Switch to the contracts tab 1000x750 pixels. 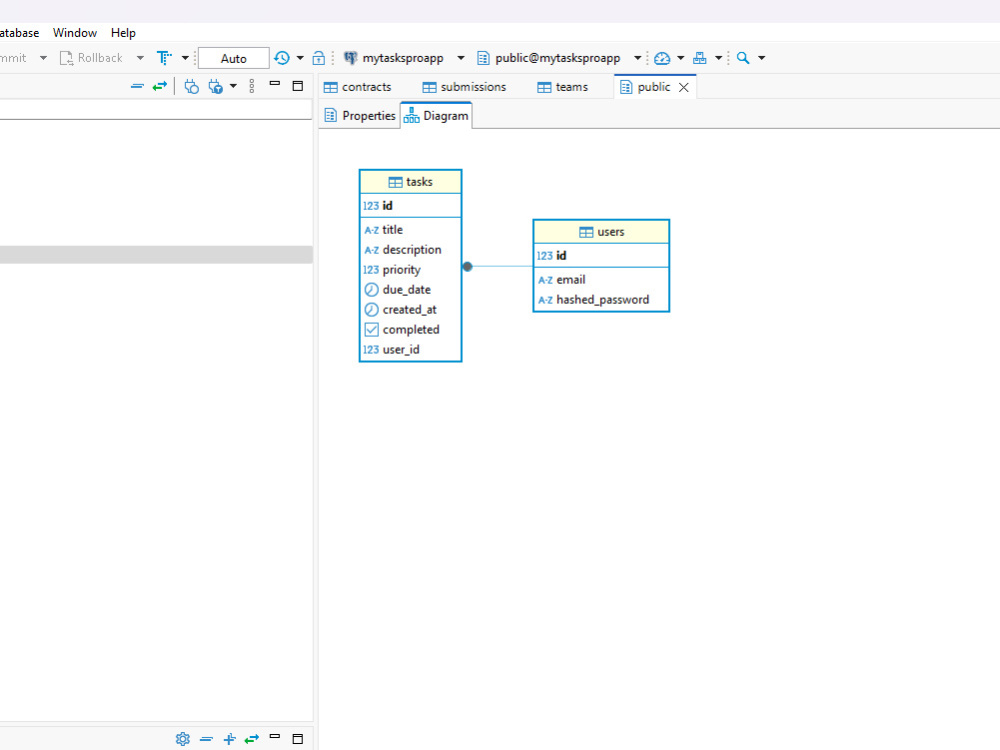click(358, 87)
